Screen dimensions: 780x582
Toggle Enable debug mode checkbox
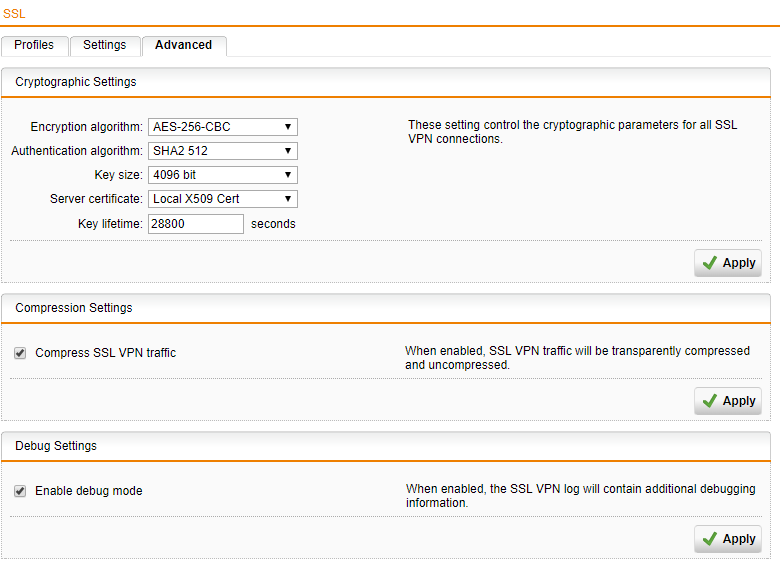pos(20,491)
